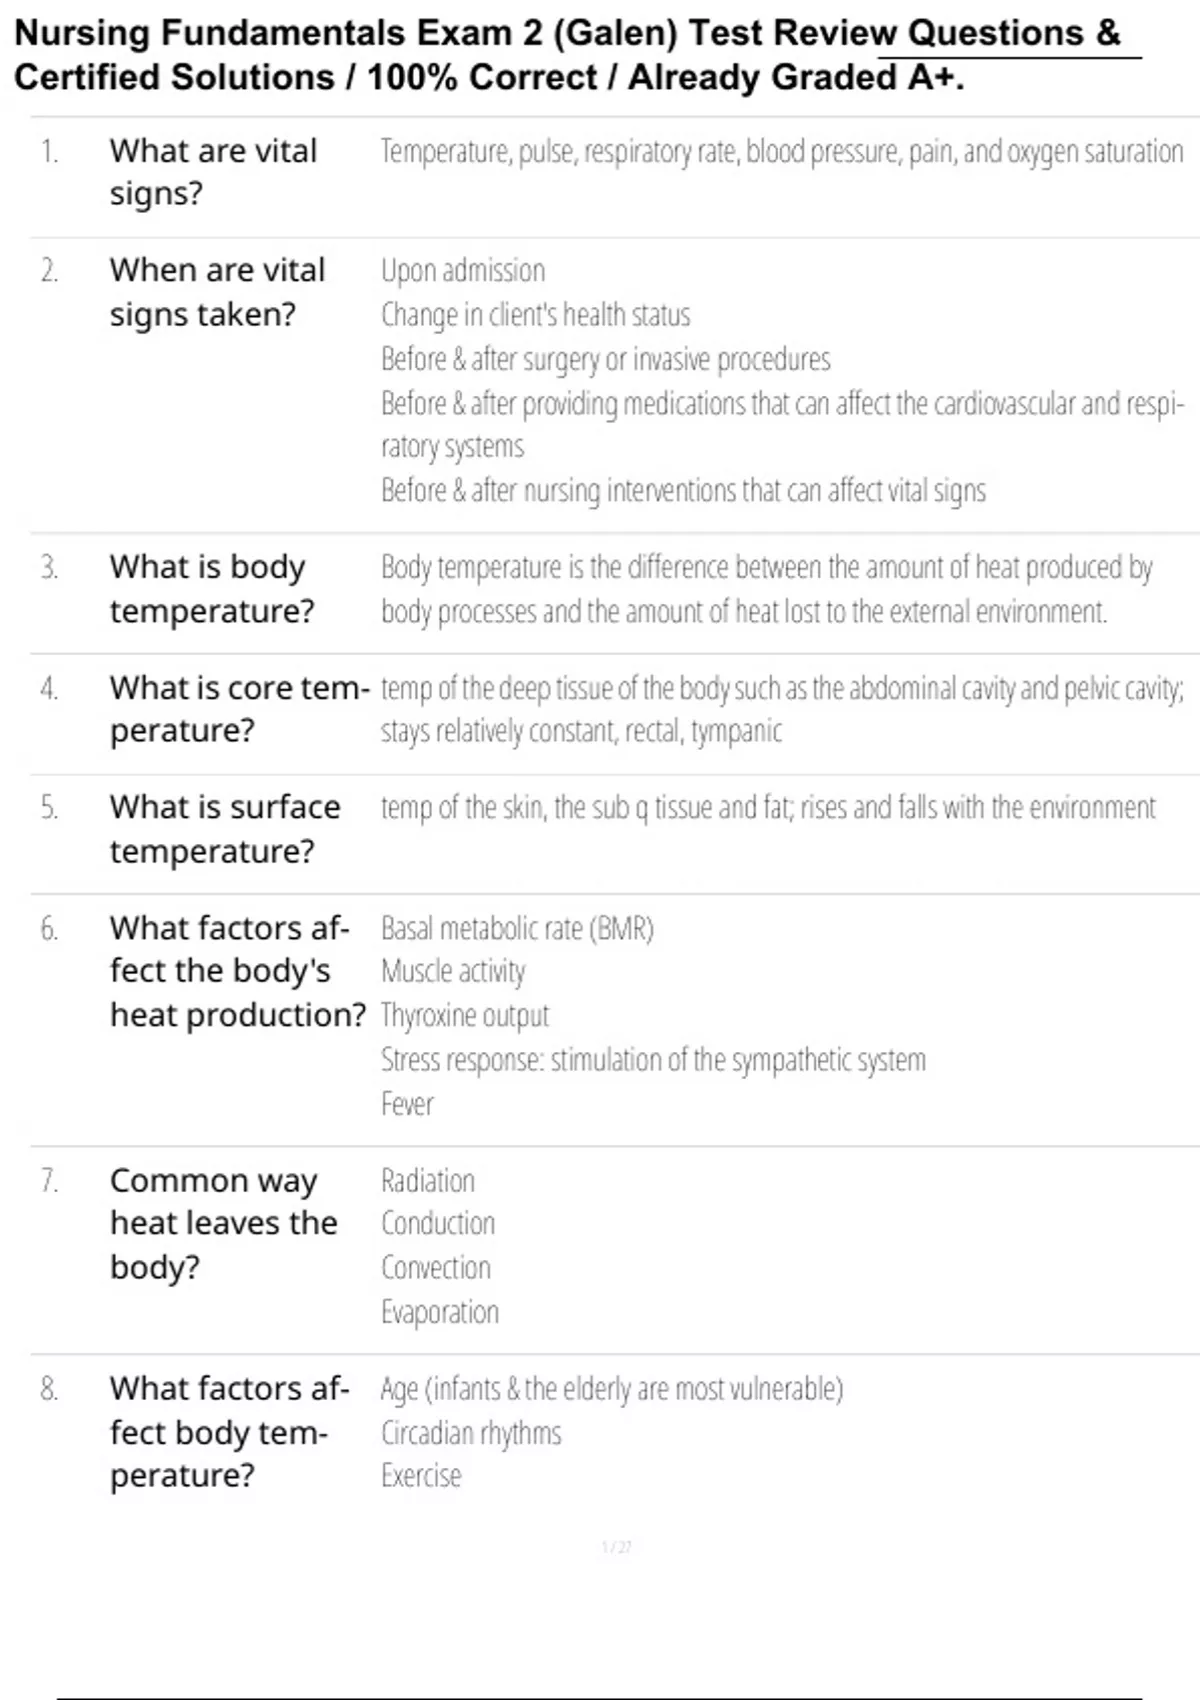Select question 'What is core temperature?'

coord(240,709)
